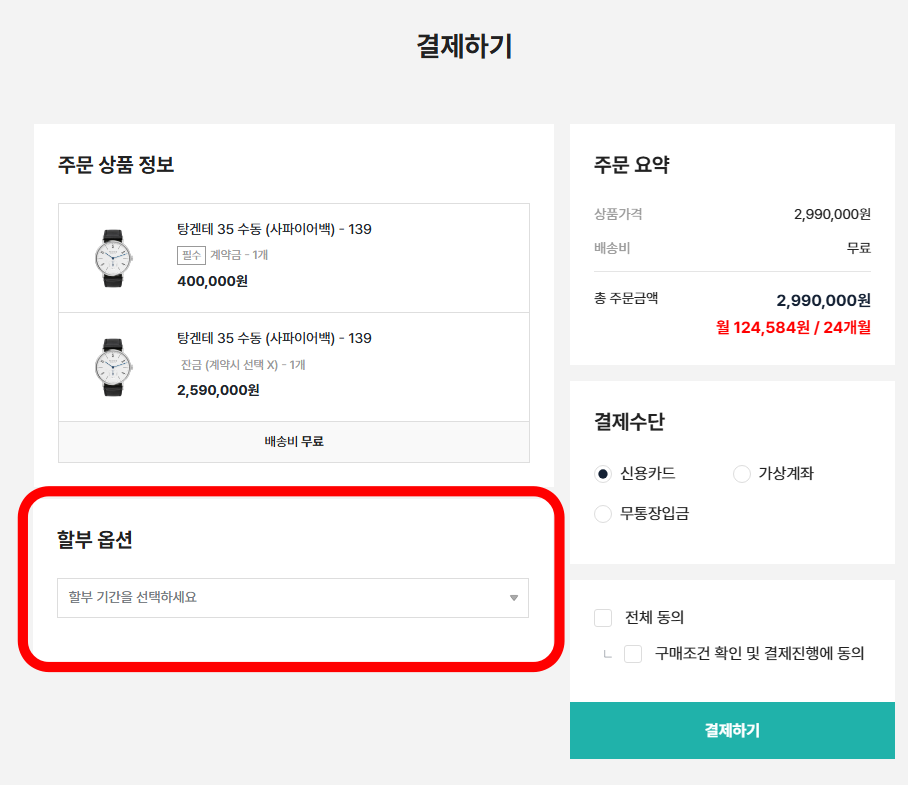Select the 신용카드 payment radio button
Image resolution: width=908 pixels, height=785 pixels.
point(603,474)
